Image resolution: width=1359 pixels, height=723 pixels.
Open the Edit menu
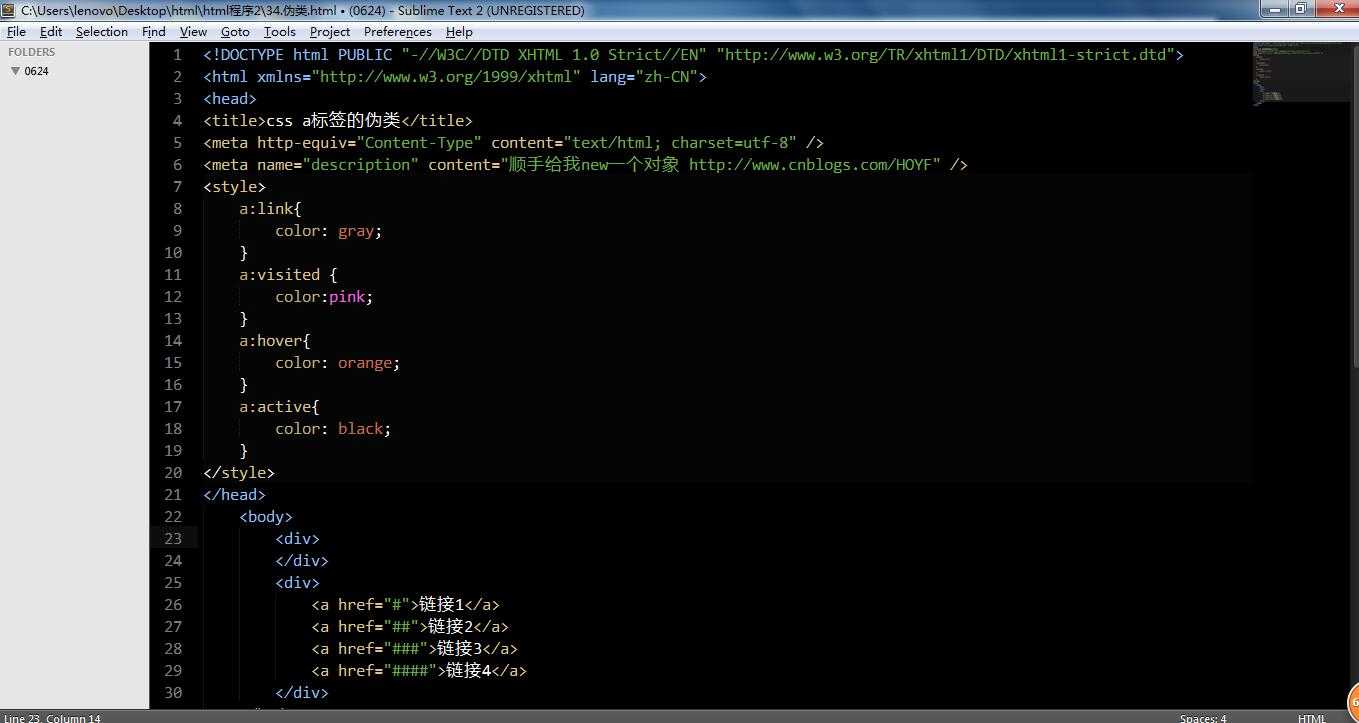tap(51, 31)
